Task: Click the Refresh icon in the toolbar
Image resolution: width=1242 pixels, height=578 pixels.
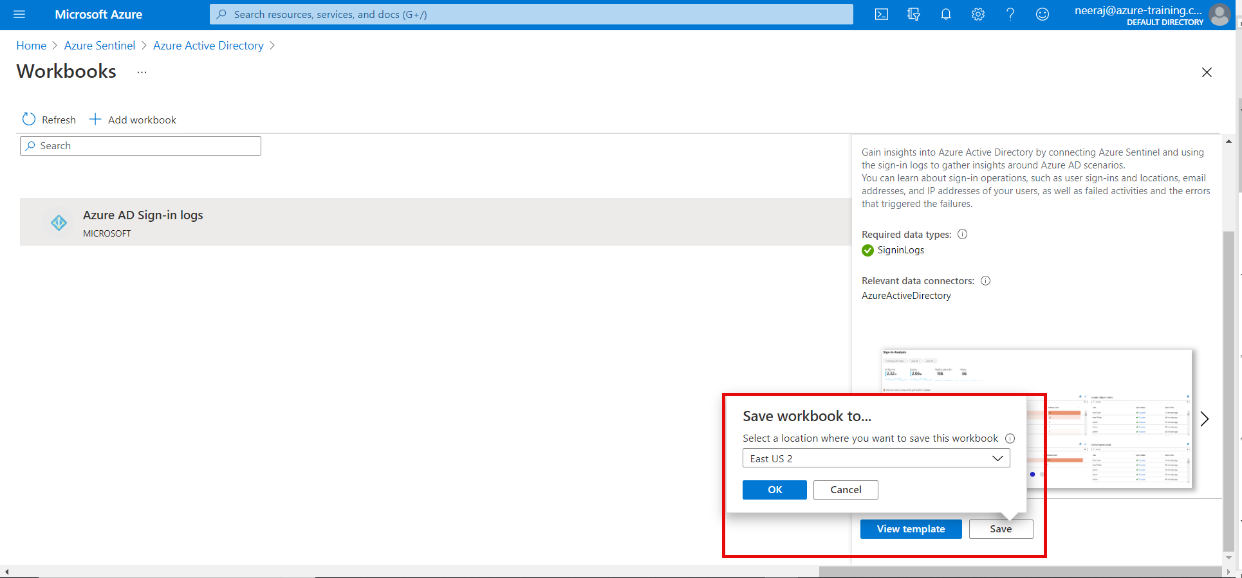Action: click(29, 119)
